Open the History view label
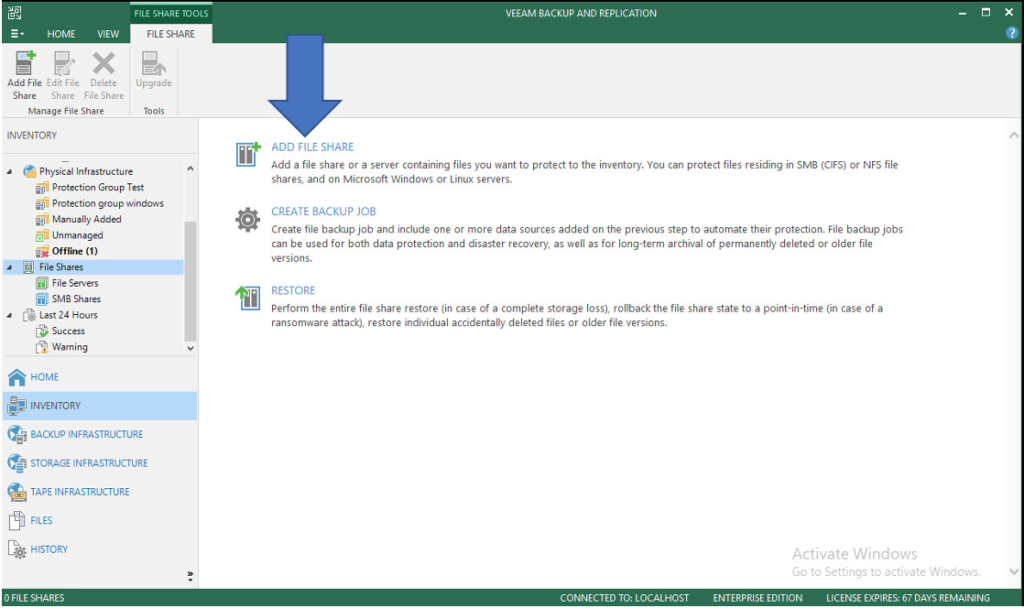The image size is (1024, 608). (x=49, y=549)
